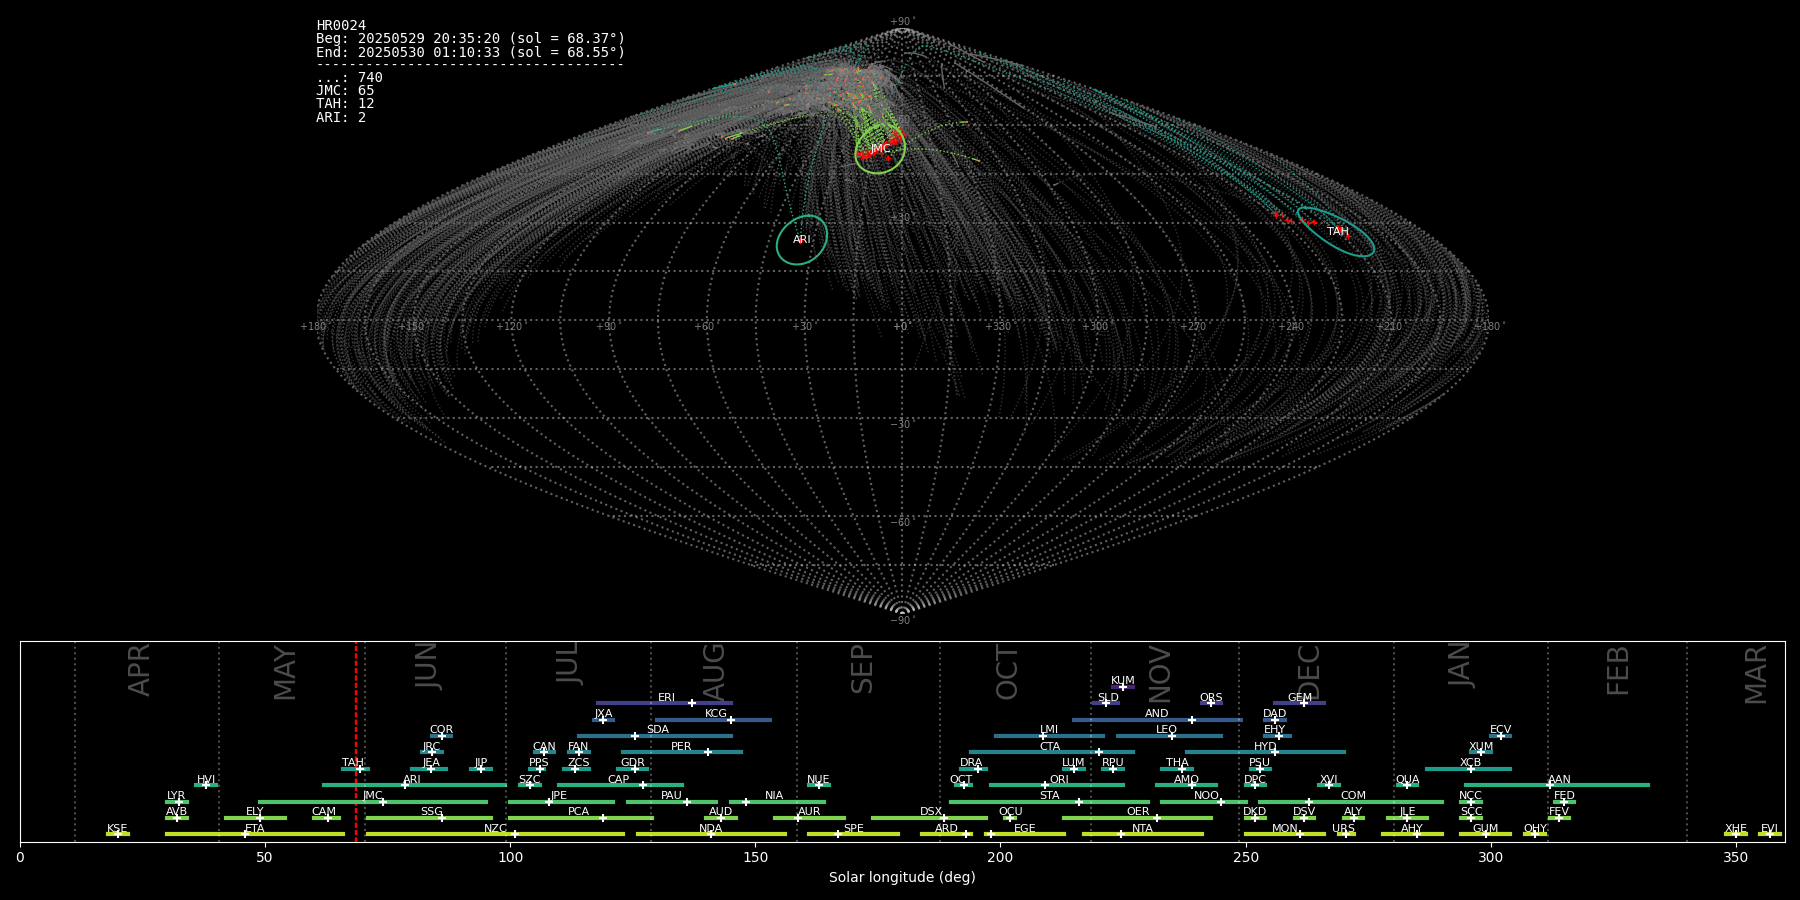Click the End: 20250530 timestamp line
The width and height of the screenshot is (1800, 900).
[x=470, y=52]
